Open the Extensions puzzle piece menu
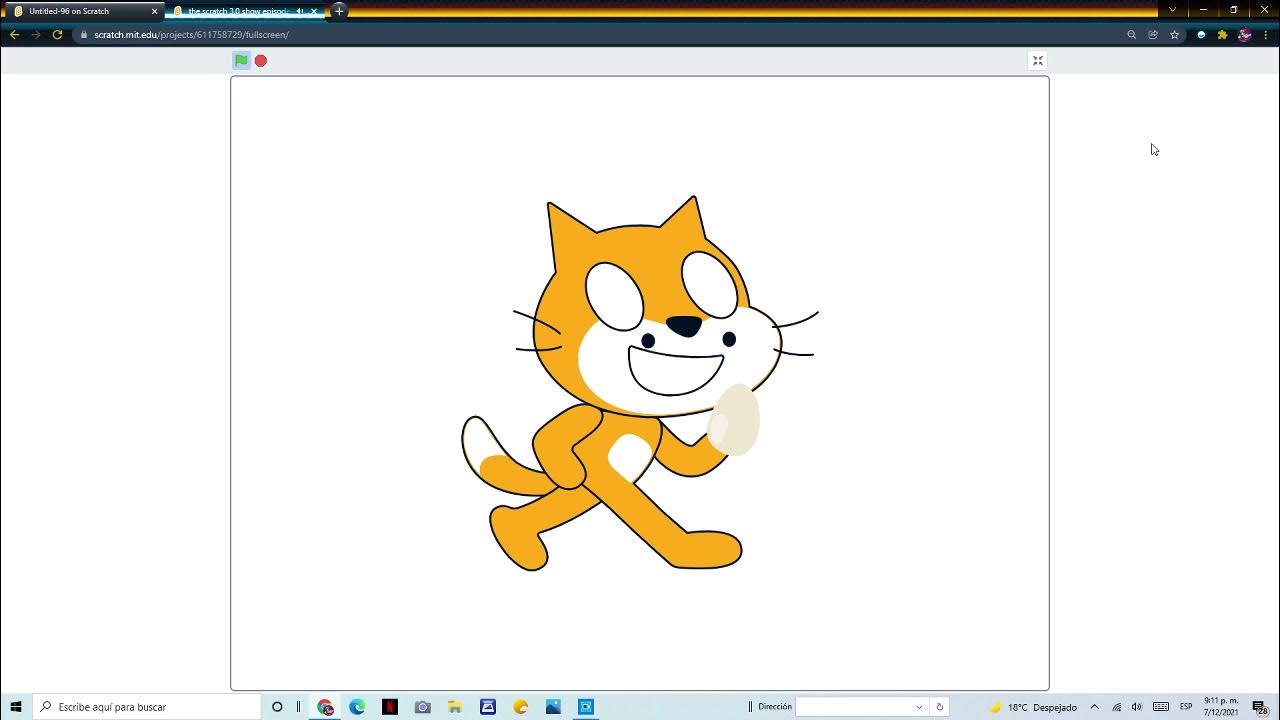1280x720 pixels. (1222, 34)
